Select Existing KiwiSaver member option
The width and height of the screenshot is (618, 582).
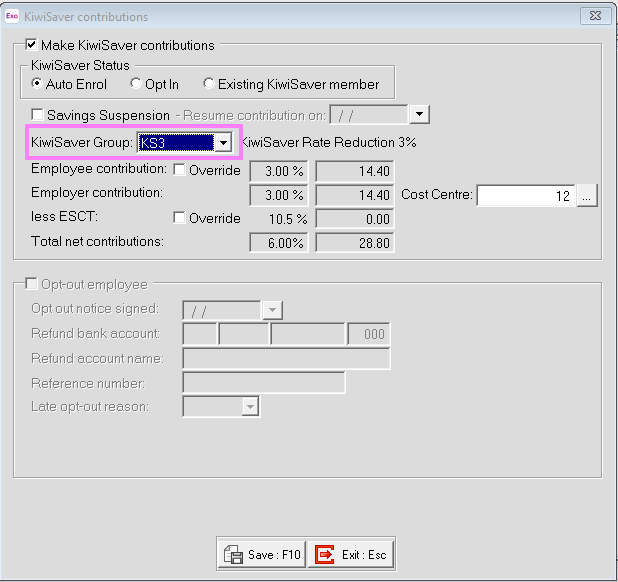click(208, 83)
